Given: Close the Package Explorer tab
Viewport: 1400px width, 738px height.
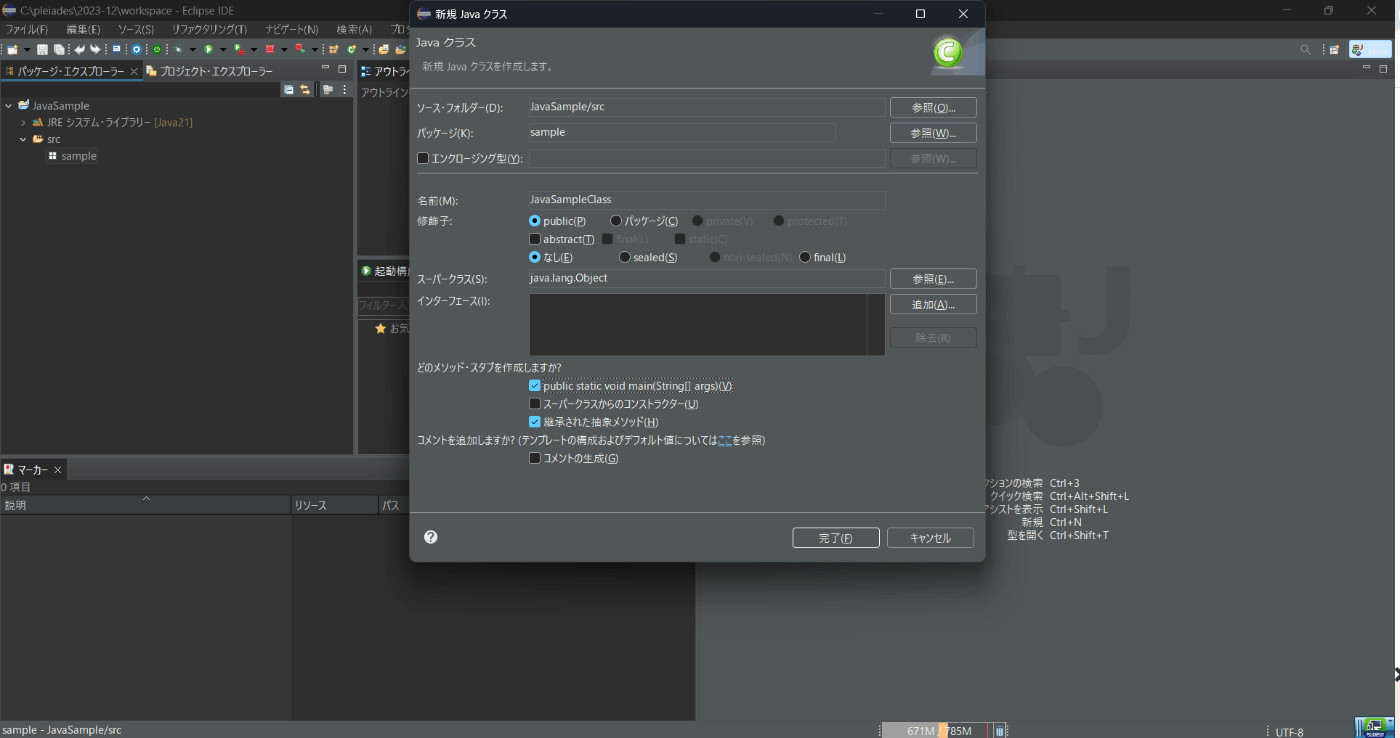Looking at the screenshot, I should 134,71.
